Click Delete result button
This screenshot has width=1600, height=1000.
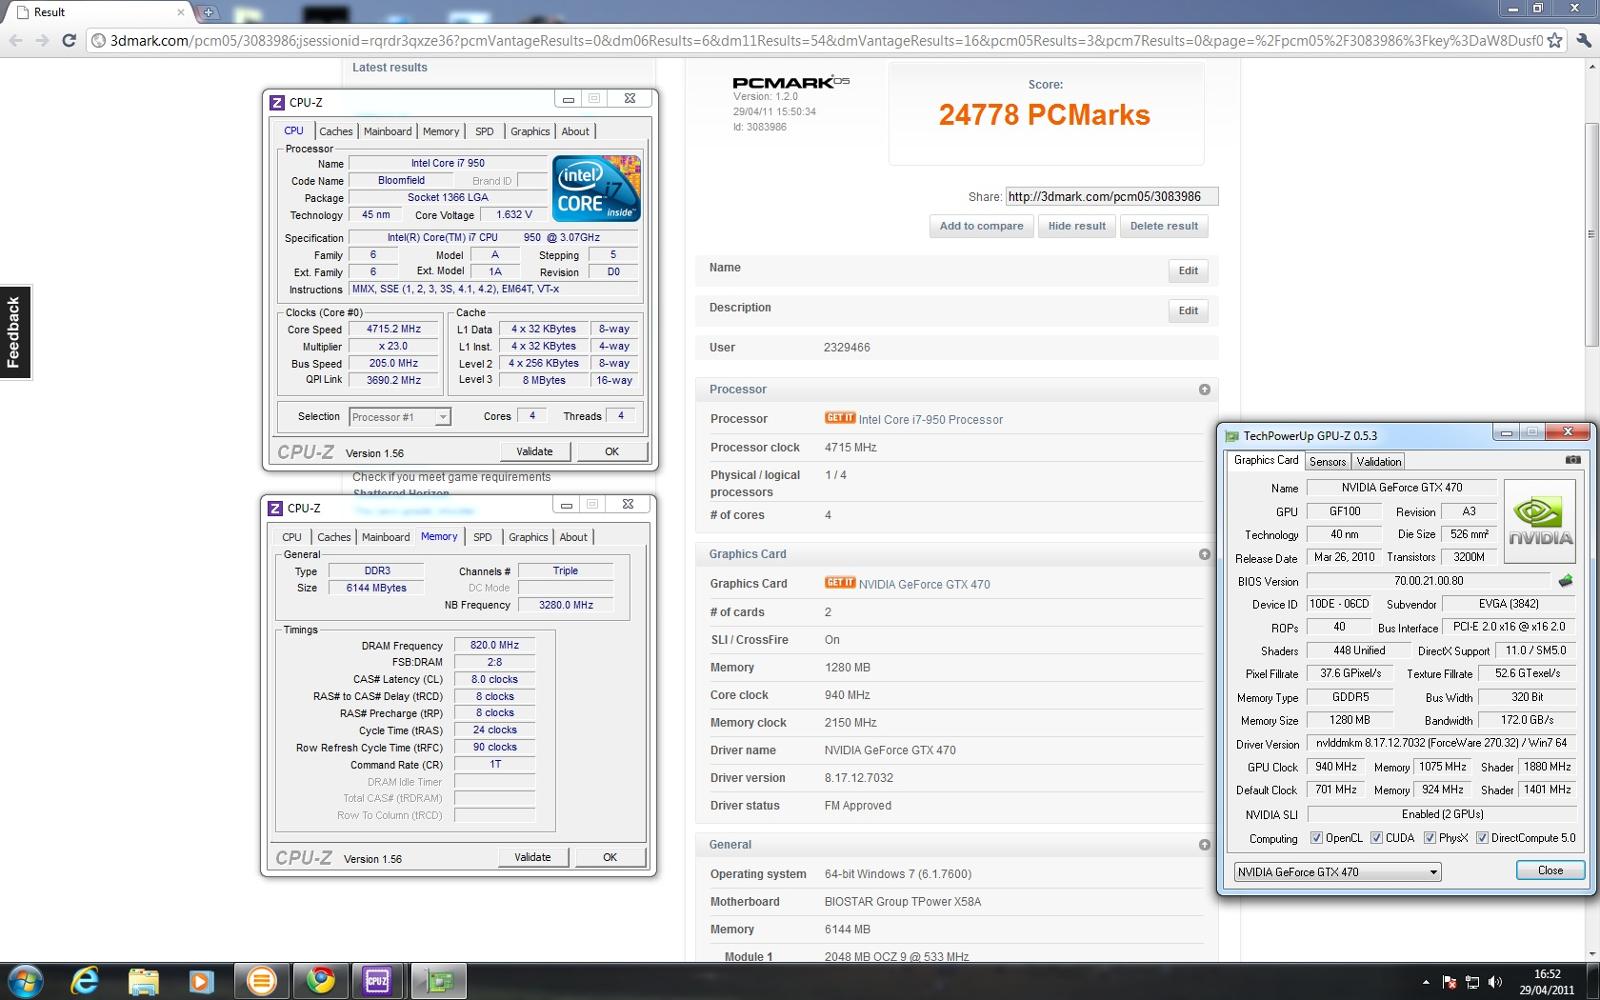pyautogui.click(x=1163, y=226)
